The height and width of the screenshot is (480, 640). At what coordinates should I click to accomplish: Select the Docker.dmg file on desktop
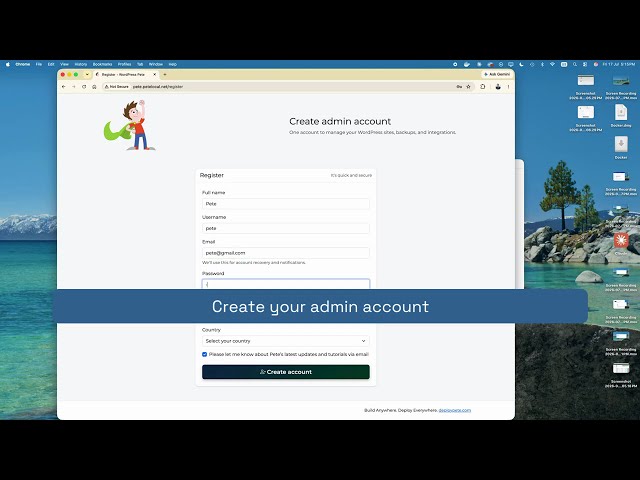coord(621,116)
